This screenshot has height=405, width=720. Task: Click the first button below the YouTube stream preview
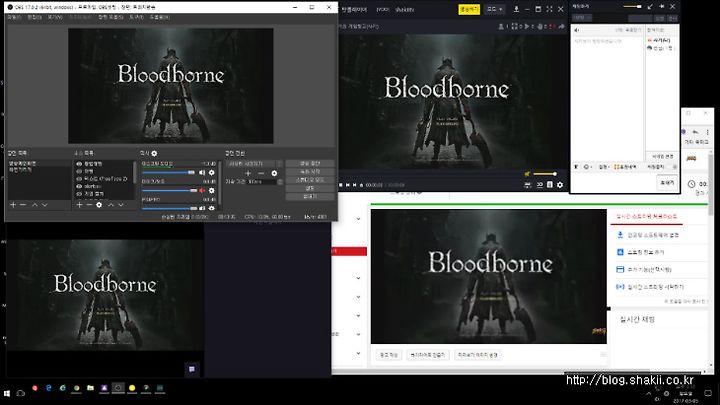point(389,355)
